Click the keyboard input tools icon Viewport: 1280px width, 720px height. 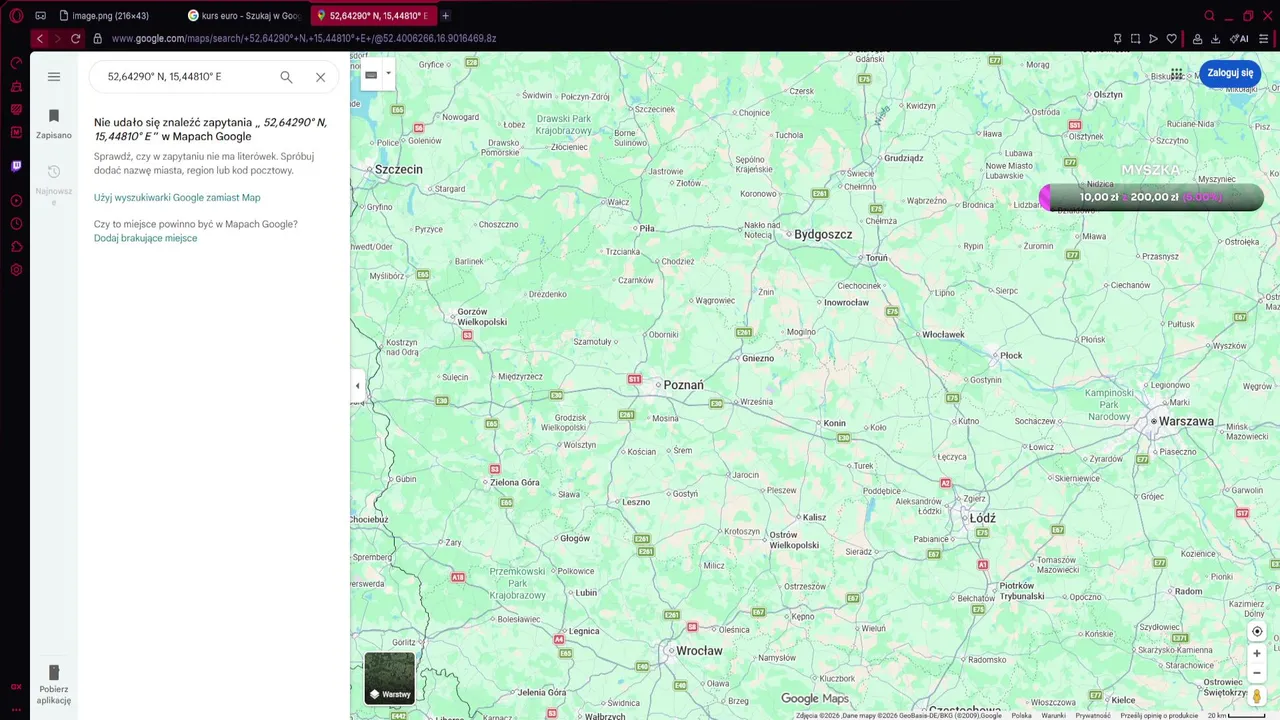(x=371, y=75)
